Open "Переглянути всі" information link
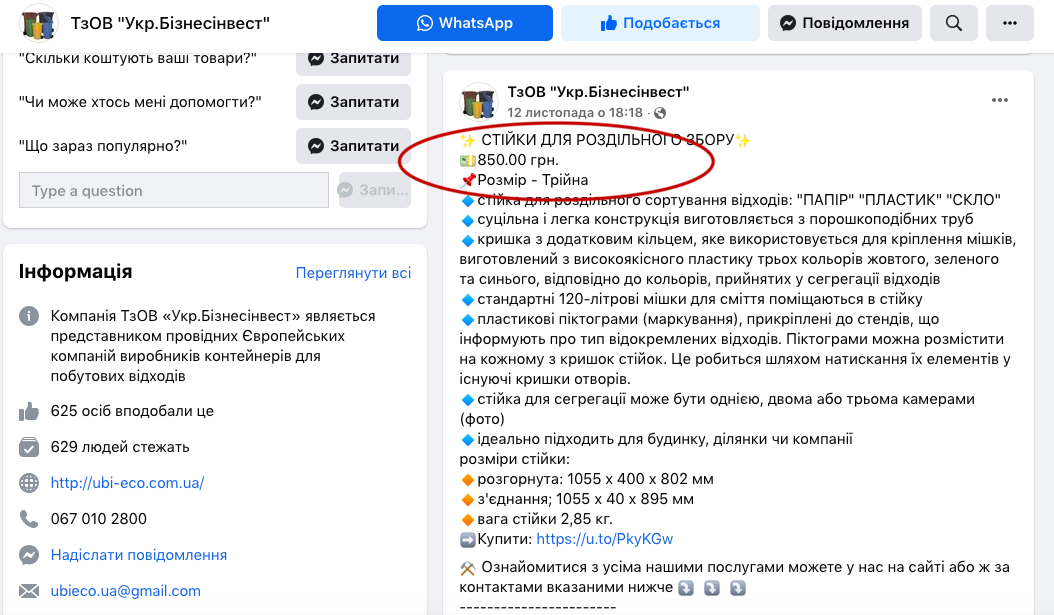1054x615 pixels. pyautogui.click(x=354, y=273)
